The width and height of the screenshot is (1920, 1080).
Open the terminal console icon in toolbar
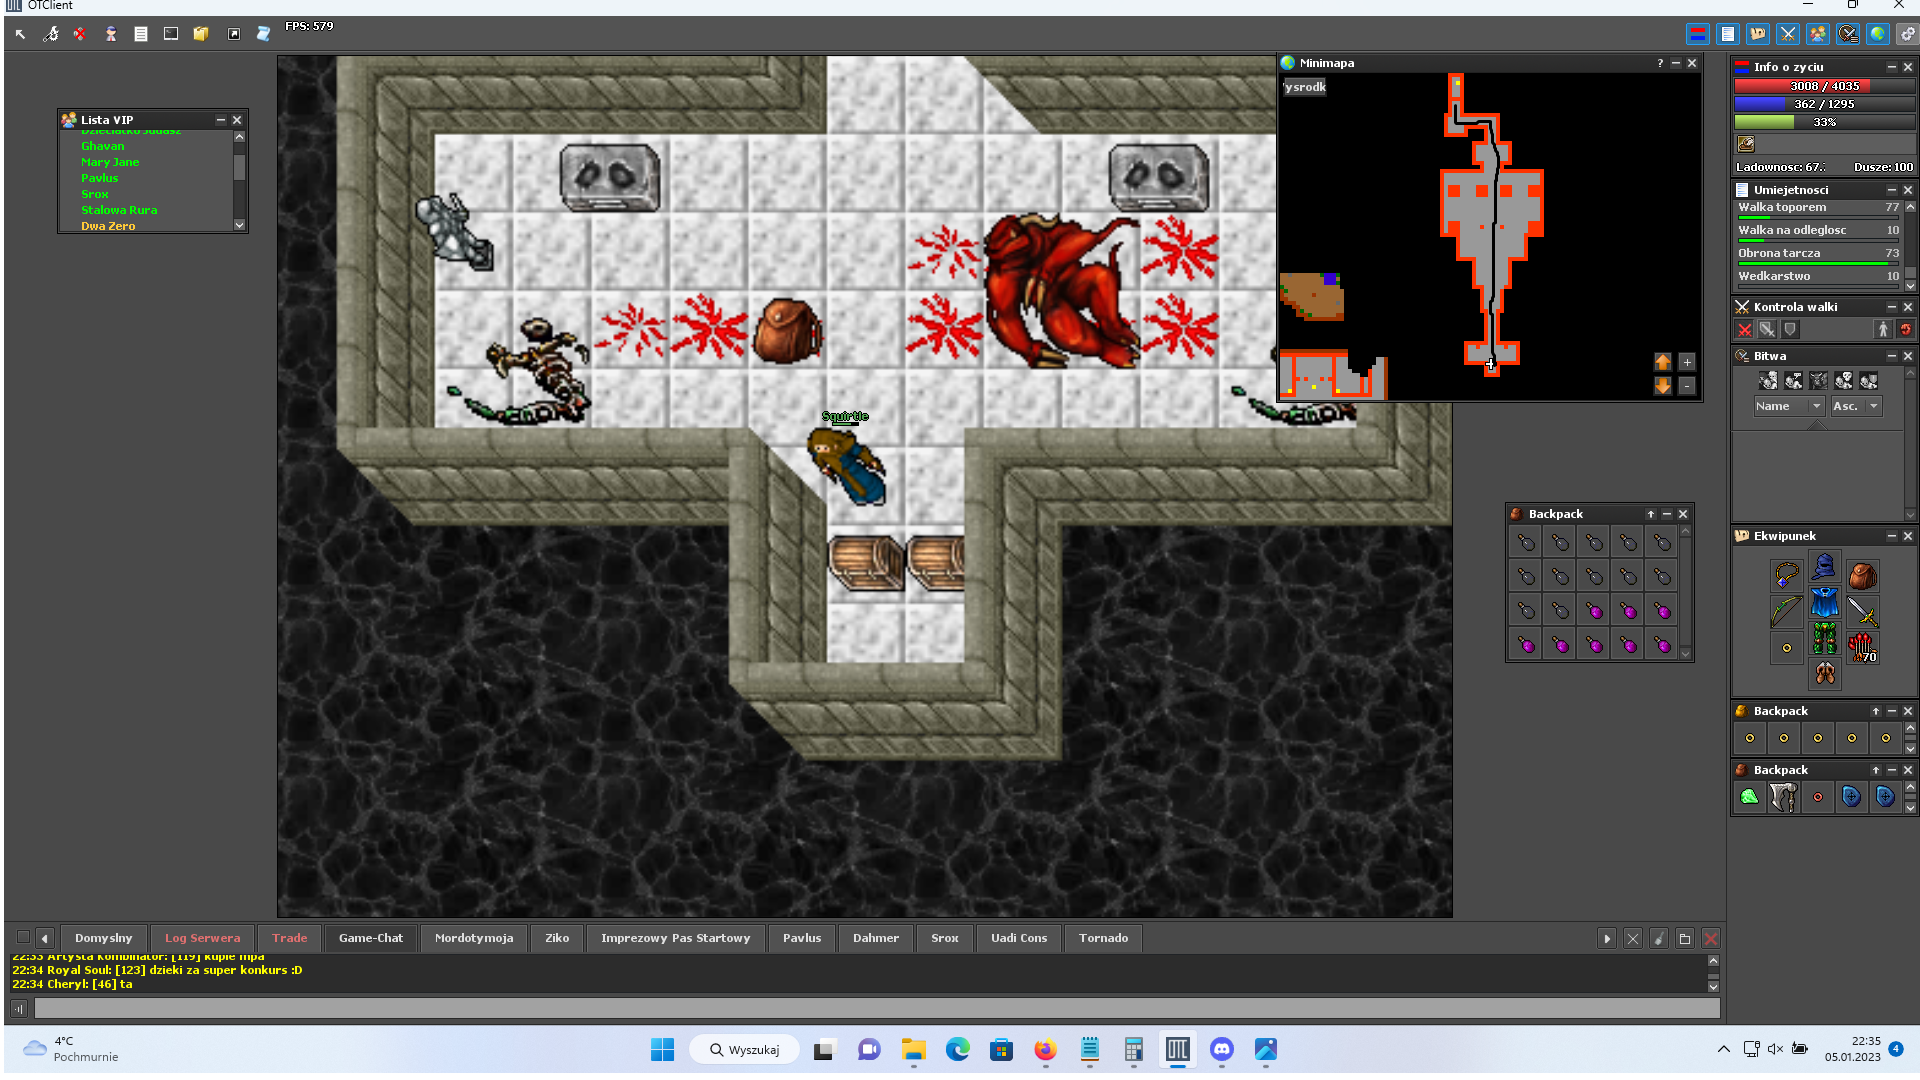171,34
